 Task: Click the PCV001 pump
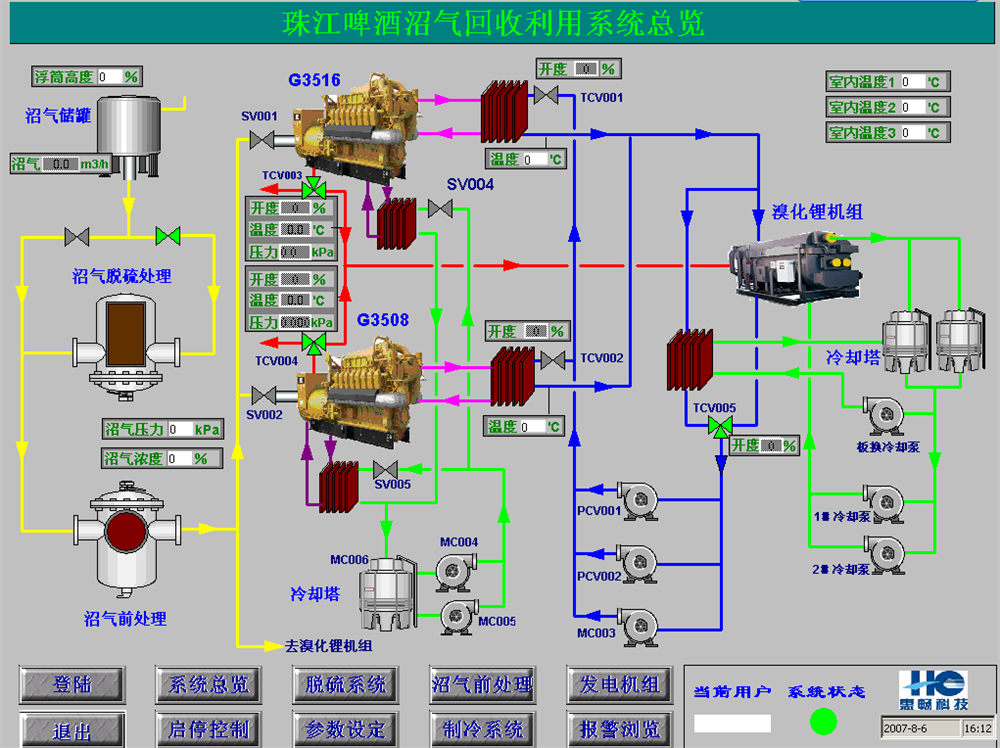point(637,499)
